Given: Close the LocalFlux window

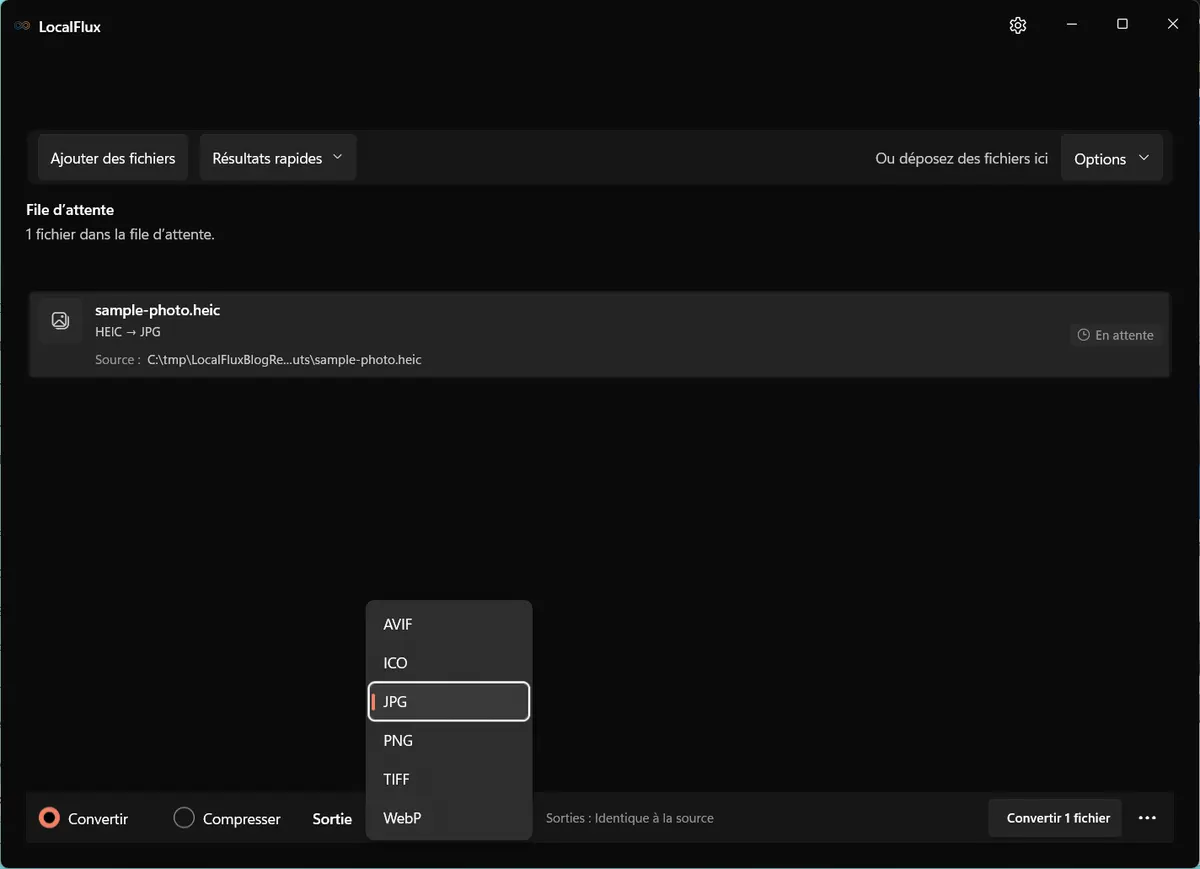Looking at the screenshot, I should point(1173,25).
